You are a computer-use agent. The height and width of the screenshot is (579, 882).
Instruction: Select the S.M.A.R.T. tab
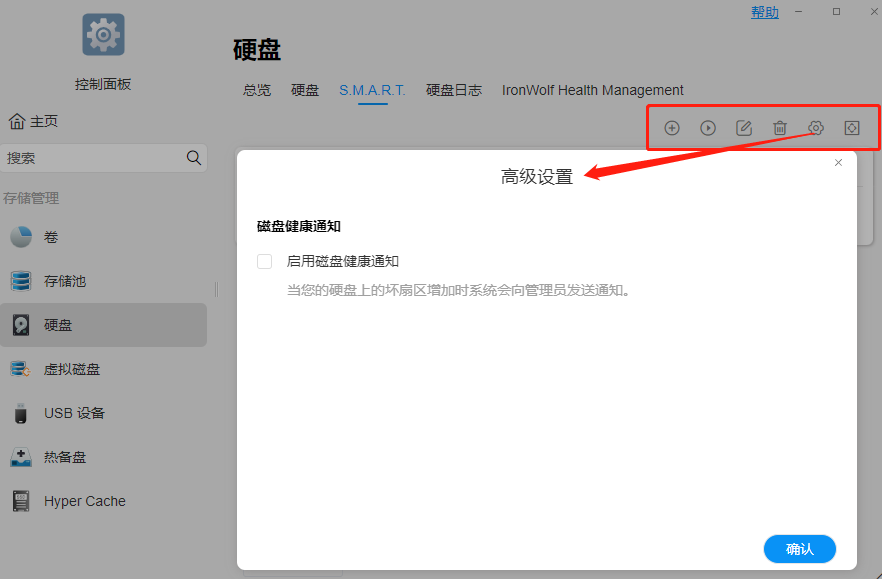coord(372,90)
